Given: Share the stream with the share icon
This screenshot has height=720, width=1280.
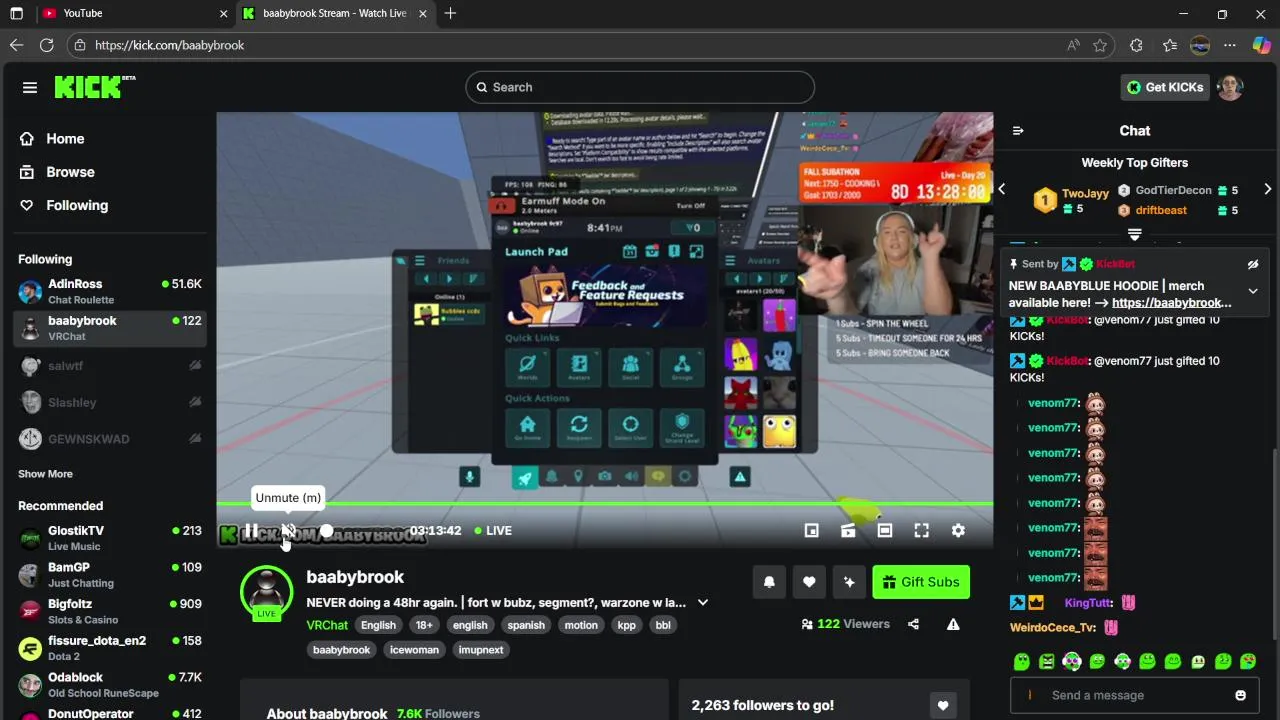Looking at the screenshot, I should 913,624.
